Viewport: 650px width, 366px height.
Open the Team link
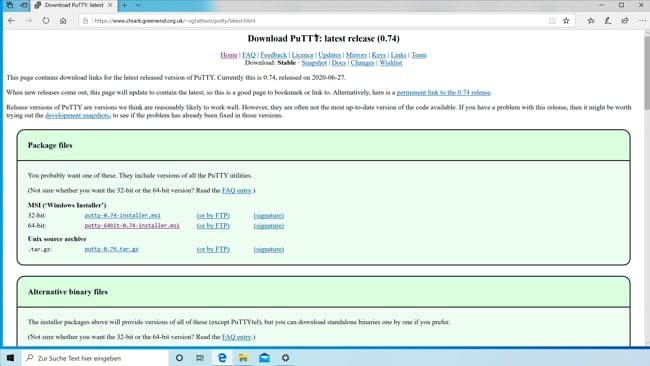419,55
